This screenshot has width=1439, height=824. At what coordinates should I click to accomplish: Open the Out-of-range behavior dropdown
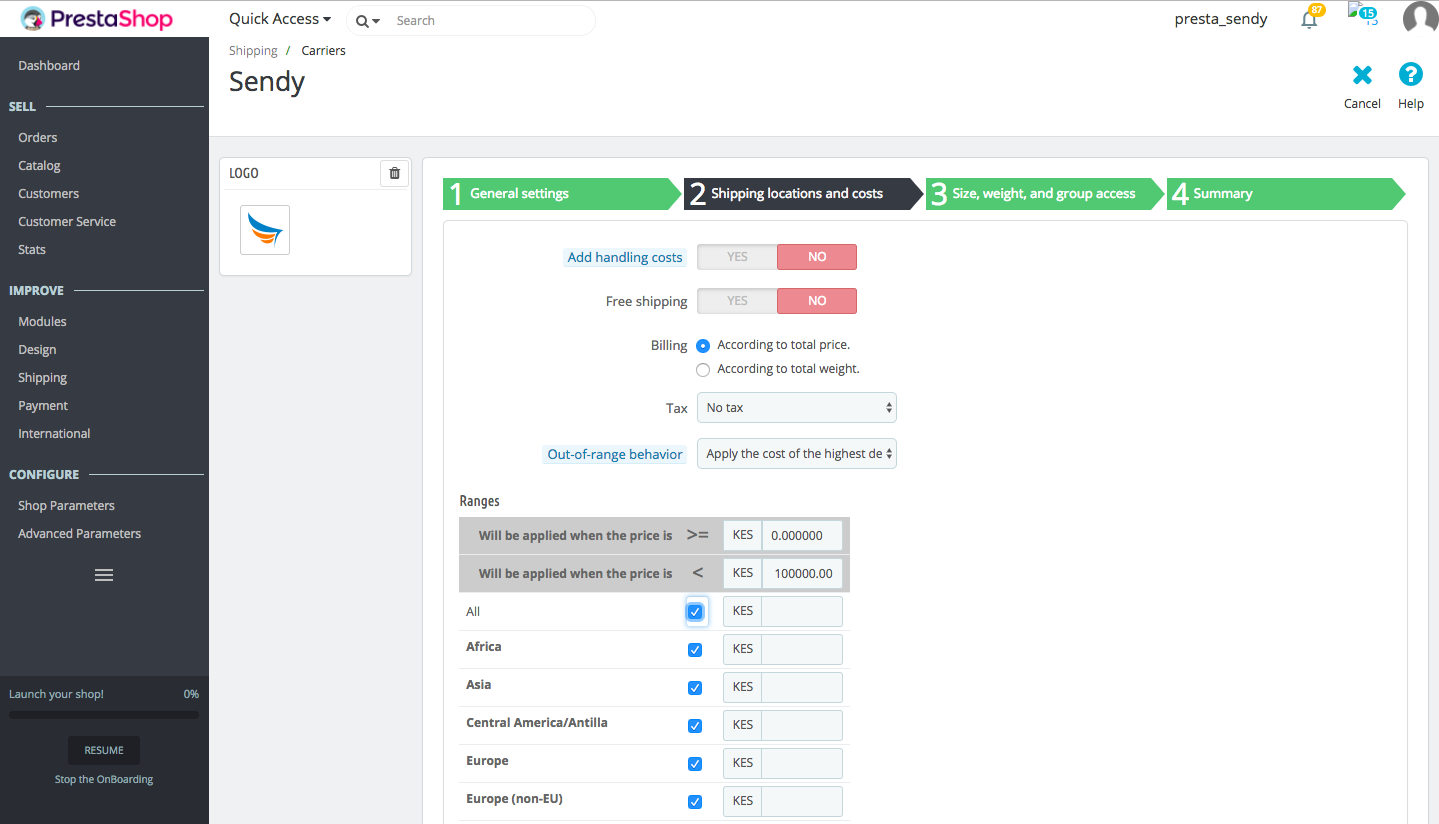tap(797, 454)
